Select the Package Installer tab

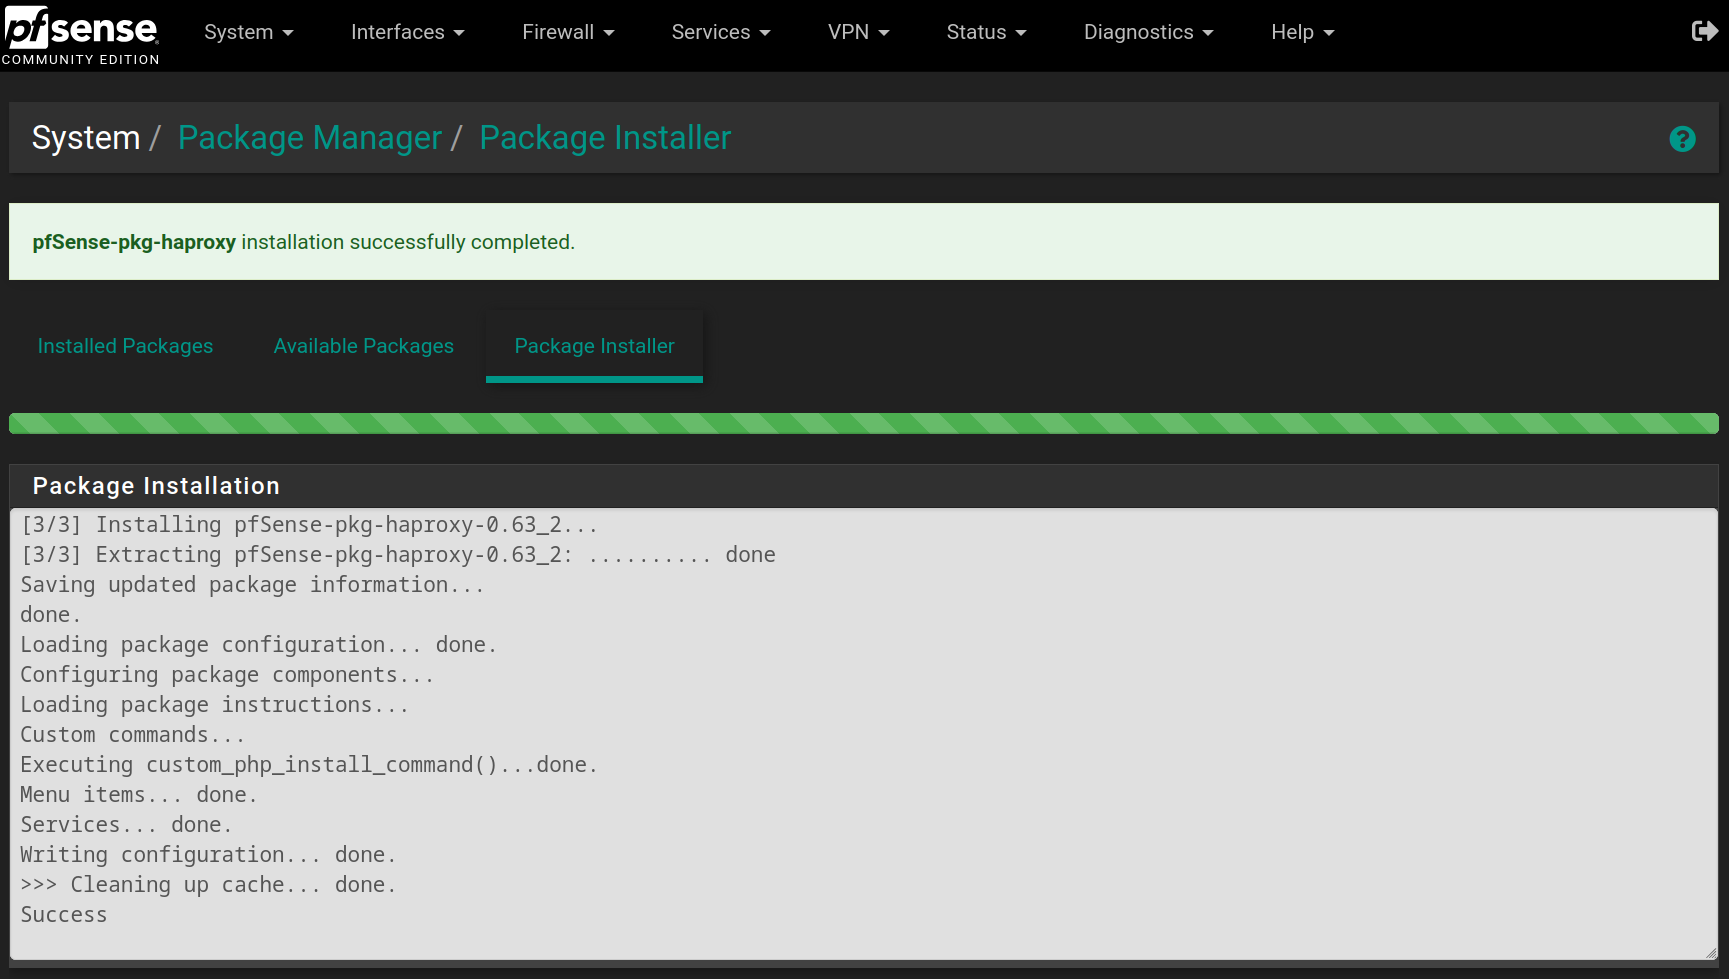(594, 346)
